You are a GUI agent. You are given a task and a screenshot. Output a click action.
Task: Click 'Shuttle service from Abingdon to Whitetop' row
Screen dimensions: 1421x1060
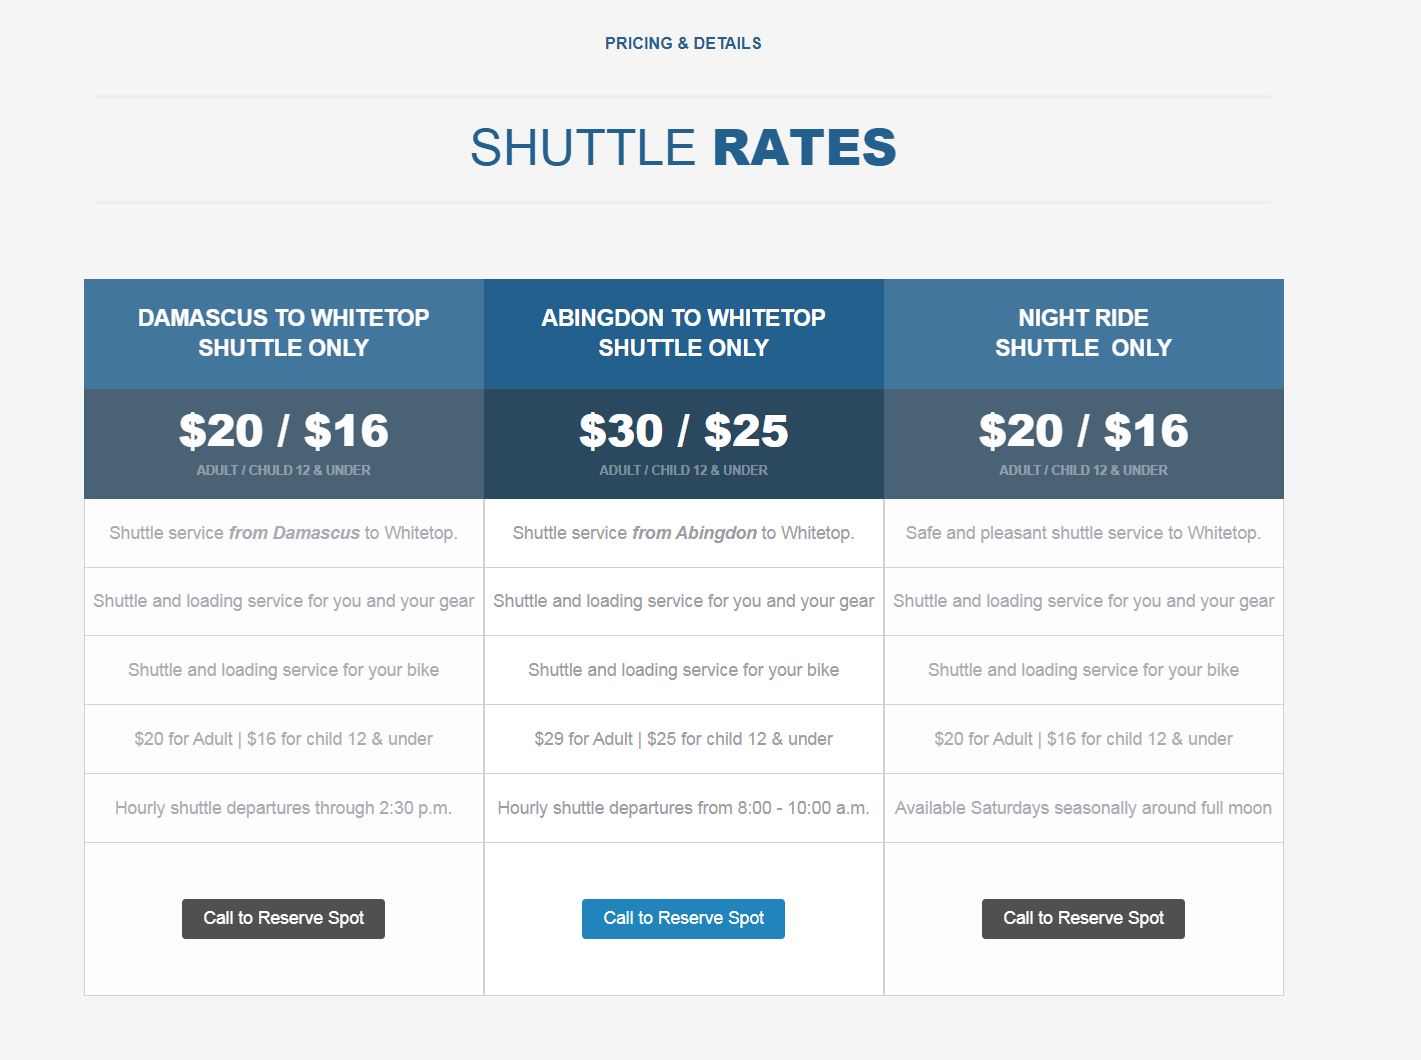[x=684, y=533]
